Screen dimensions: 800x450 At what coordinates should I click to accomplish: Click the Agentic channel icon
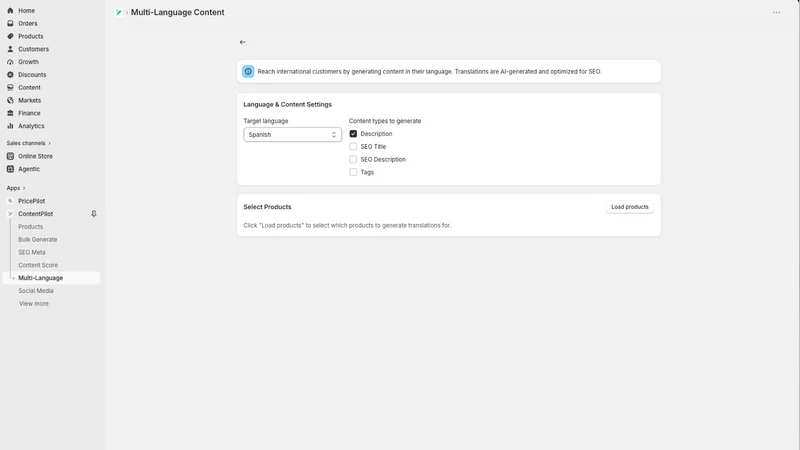point(10,169)
